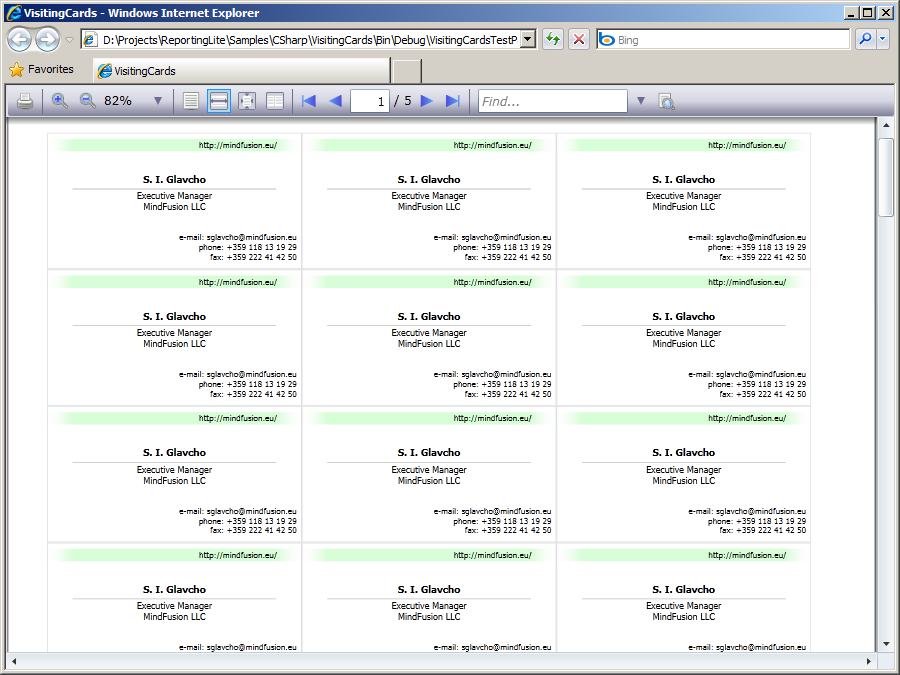Advance to the next page
Viewport: 900px width, 675px height.
coord(427,101)
